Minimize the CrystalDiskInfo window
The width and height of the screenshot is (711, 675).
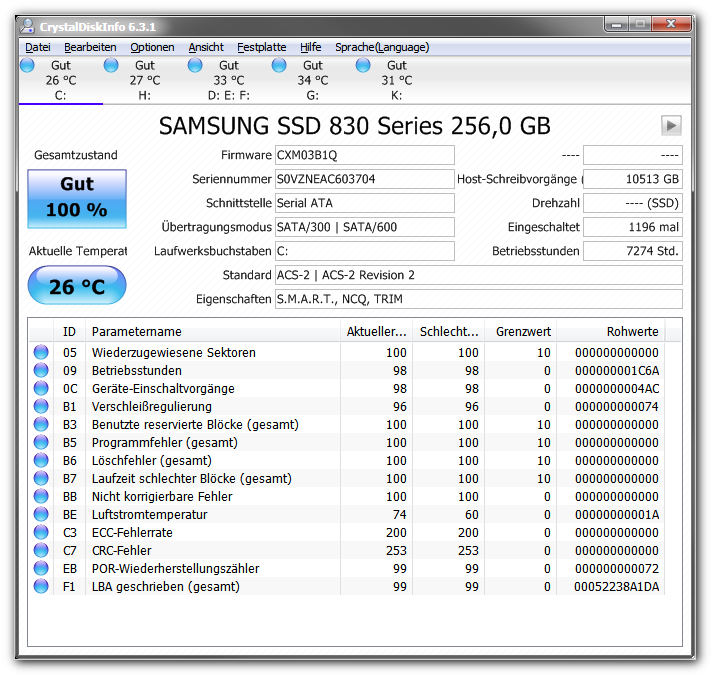(x=616, y=24)
